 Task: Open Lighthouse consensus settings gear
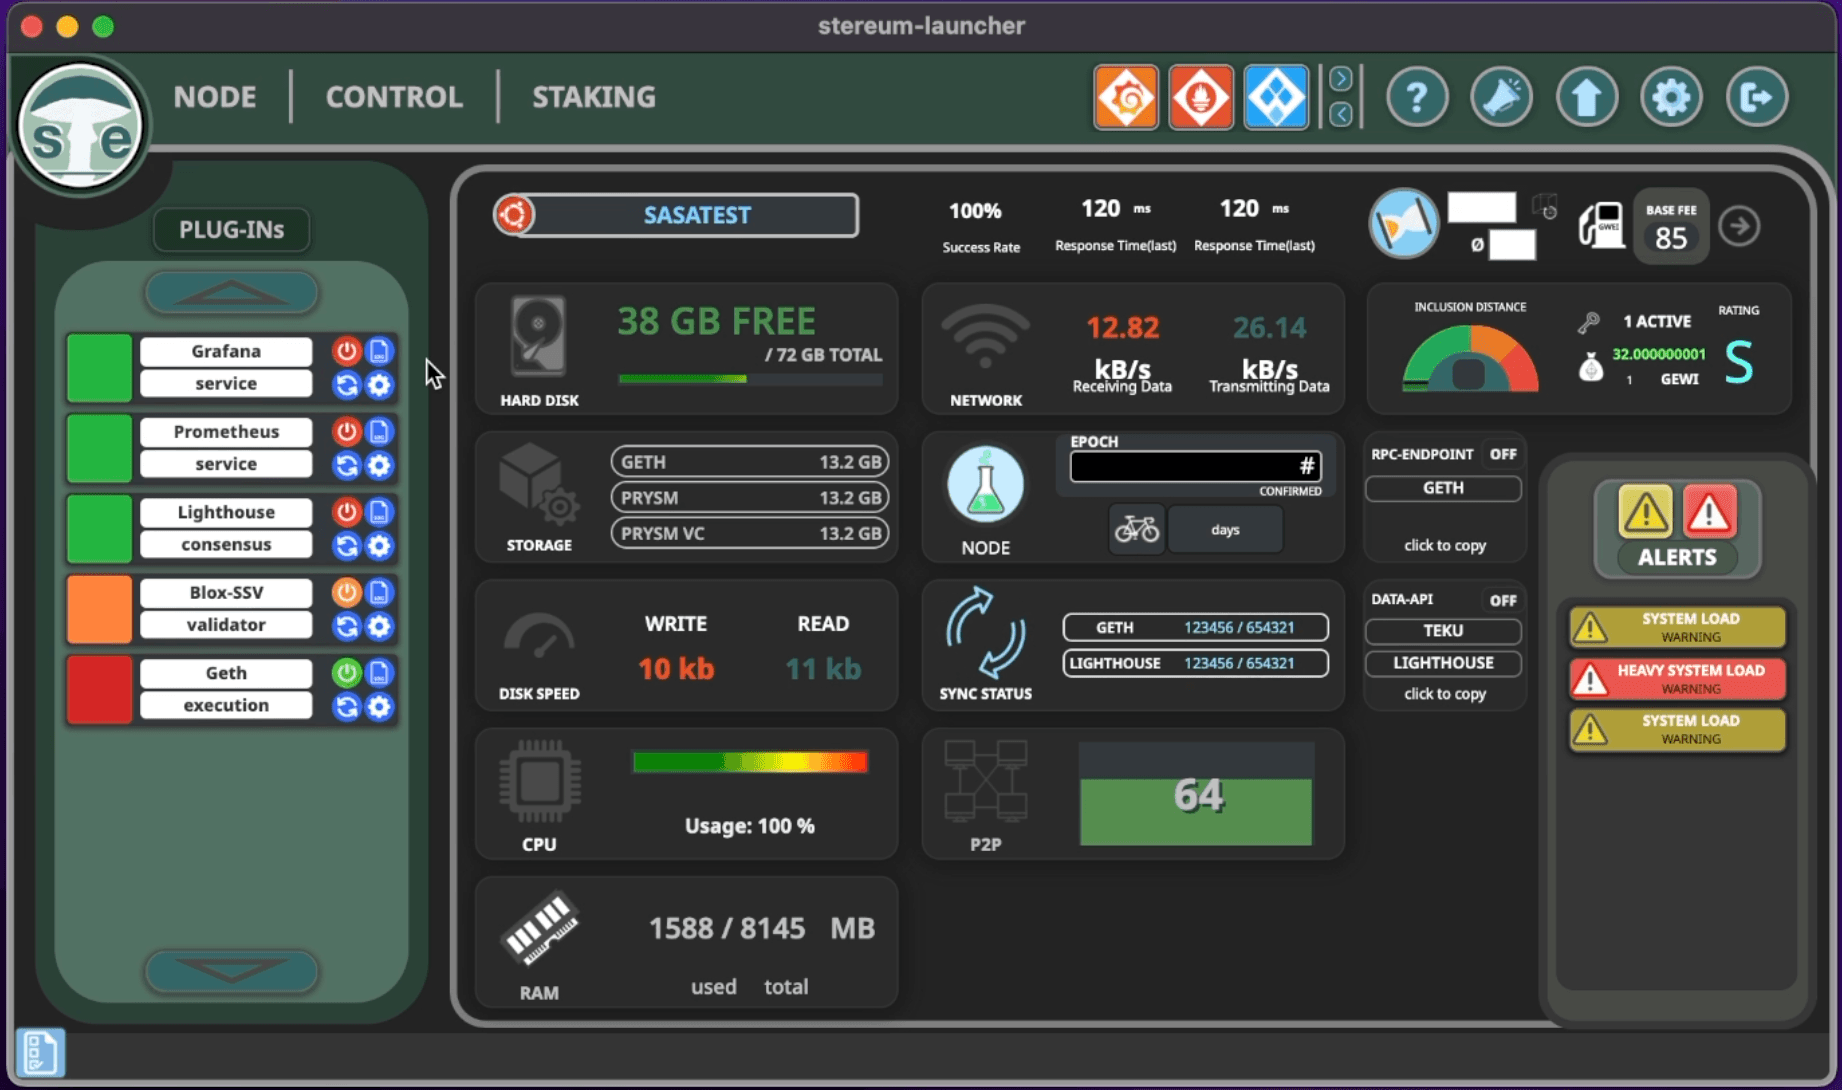(x=379, y=546)
